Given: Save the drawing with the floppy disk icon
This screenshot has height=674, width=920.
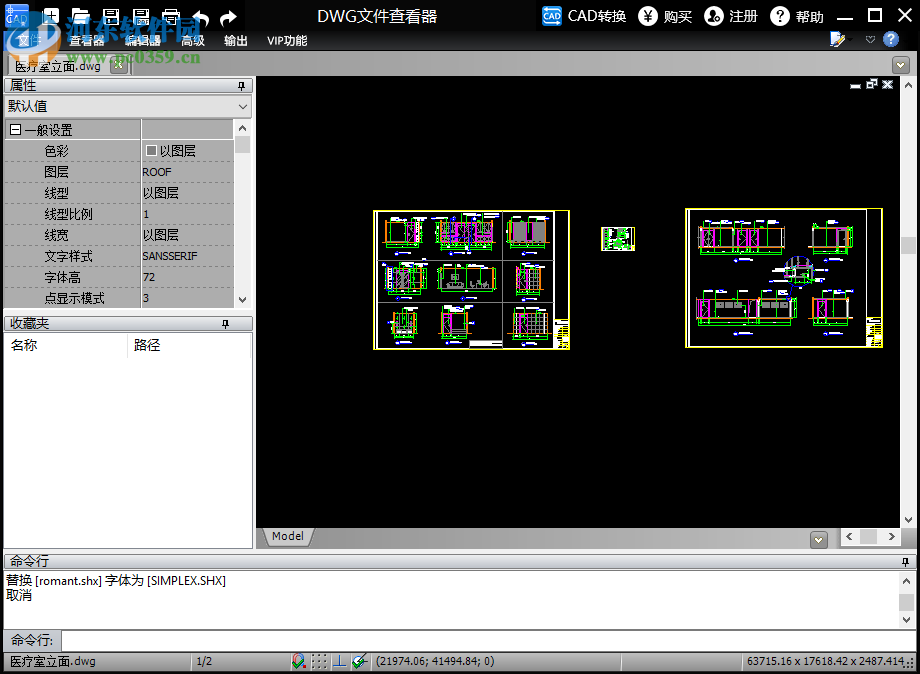Looking at the screenshot, I should point(111,17).
